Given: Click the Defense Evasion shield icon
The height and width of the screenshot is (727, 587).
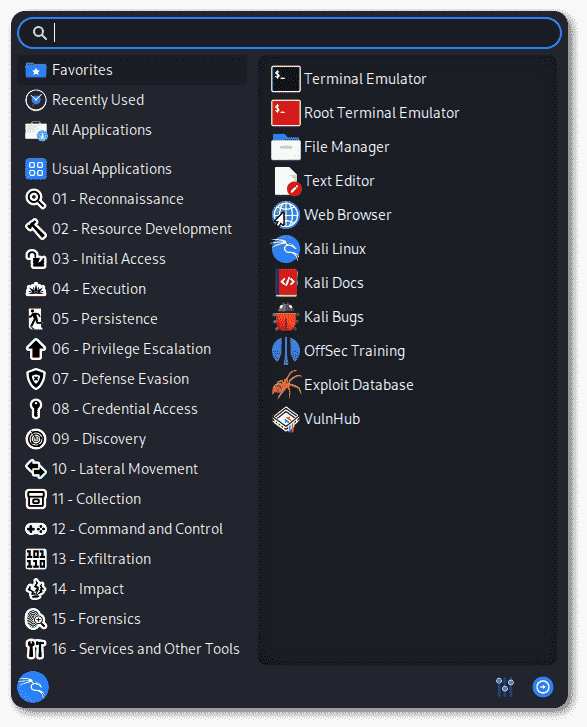Looking at the screenshot, I should coord(36,379).
